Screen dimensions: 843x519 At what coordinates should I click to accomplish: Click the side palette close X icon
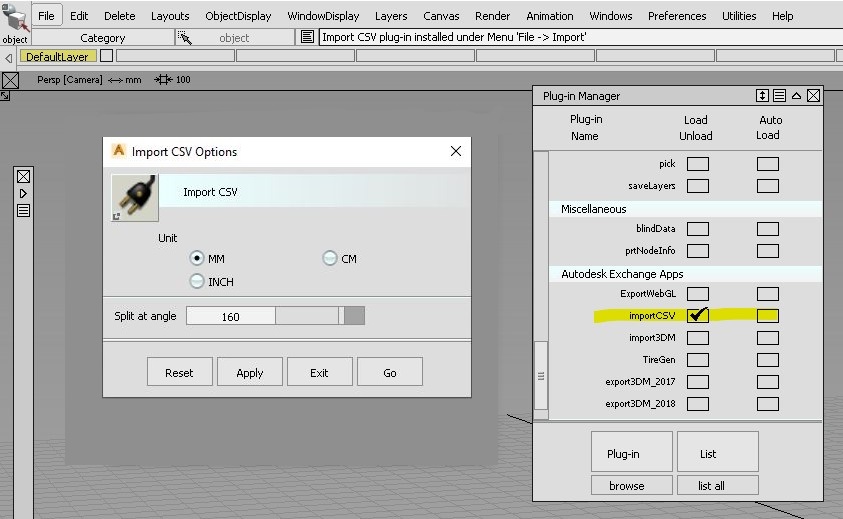(23, 176)
